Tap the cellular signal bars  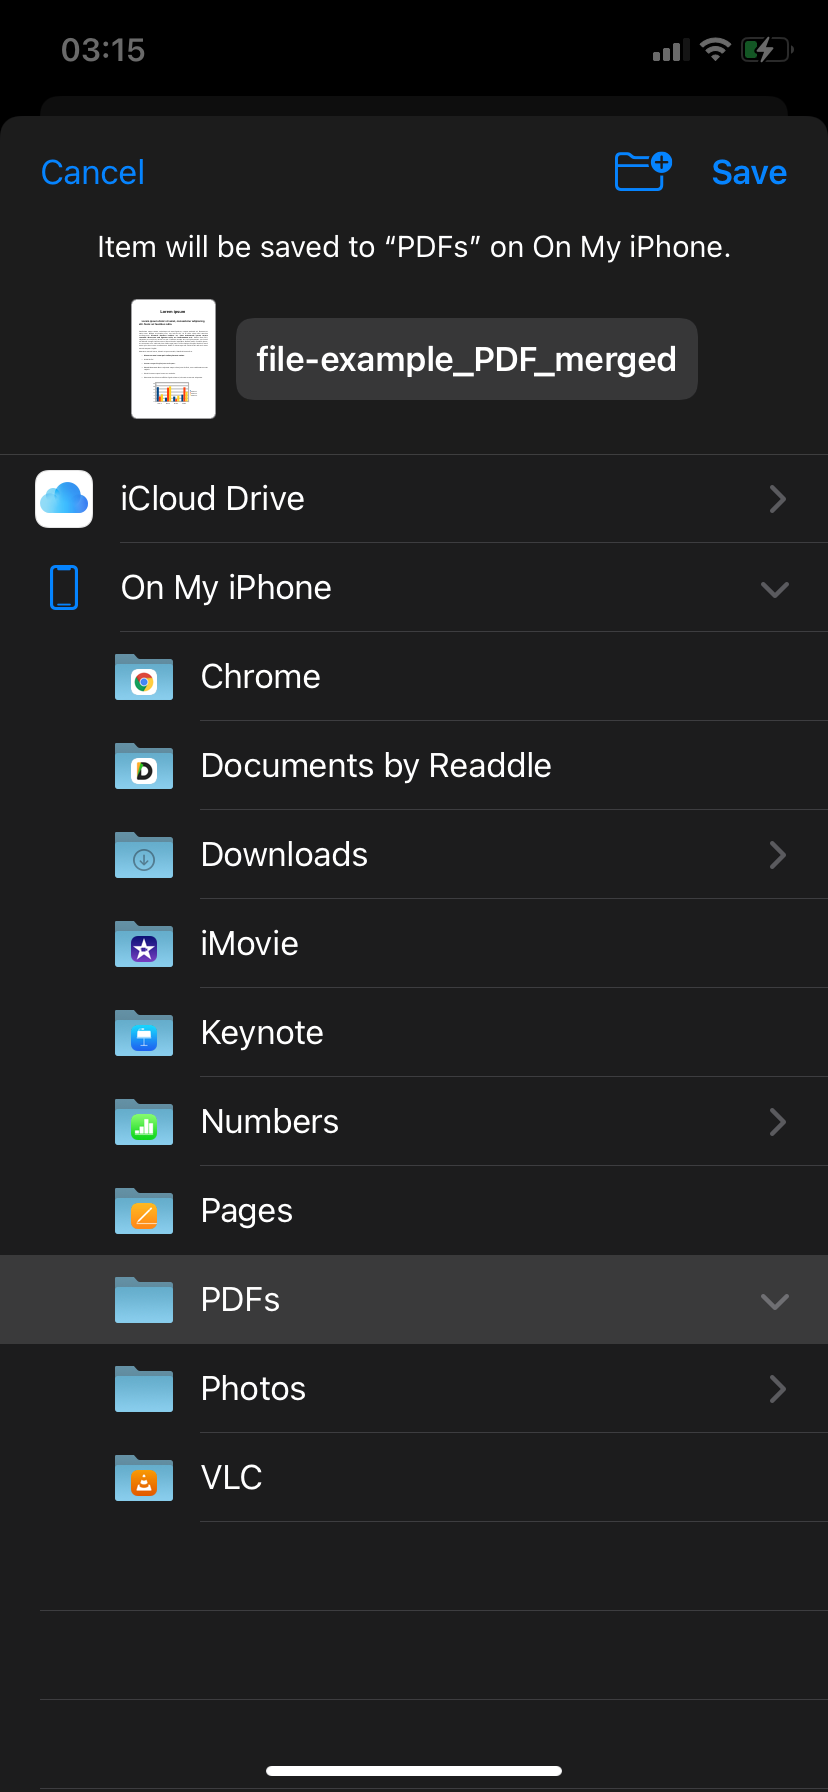671,50
